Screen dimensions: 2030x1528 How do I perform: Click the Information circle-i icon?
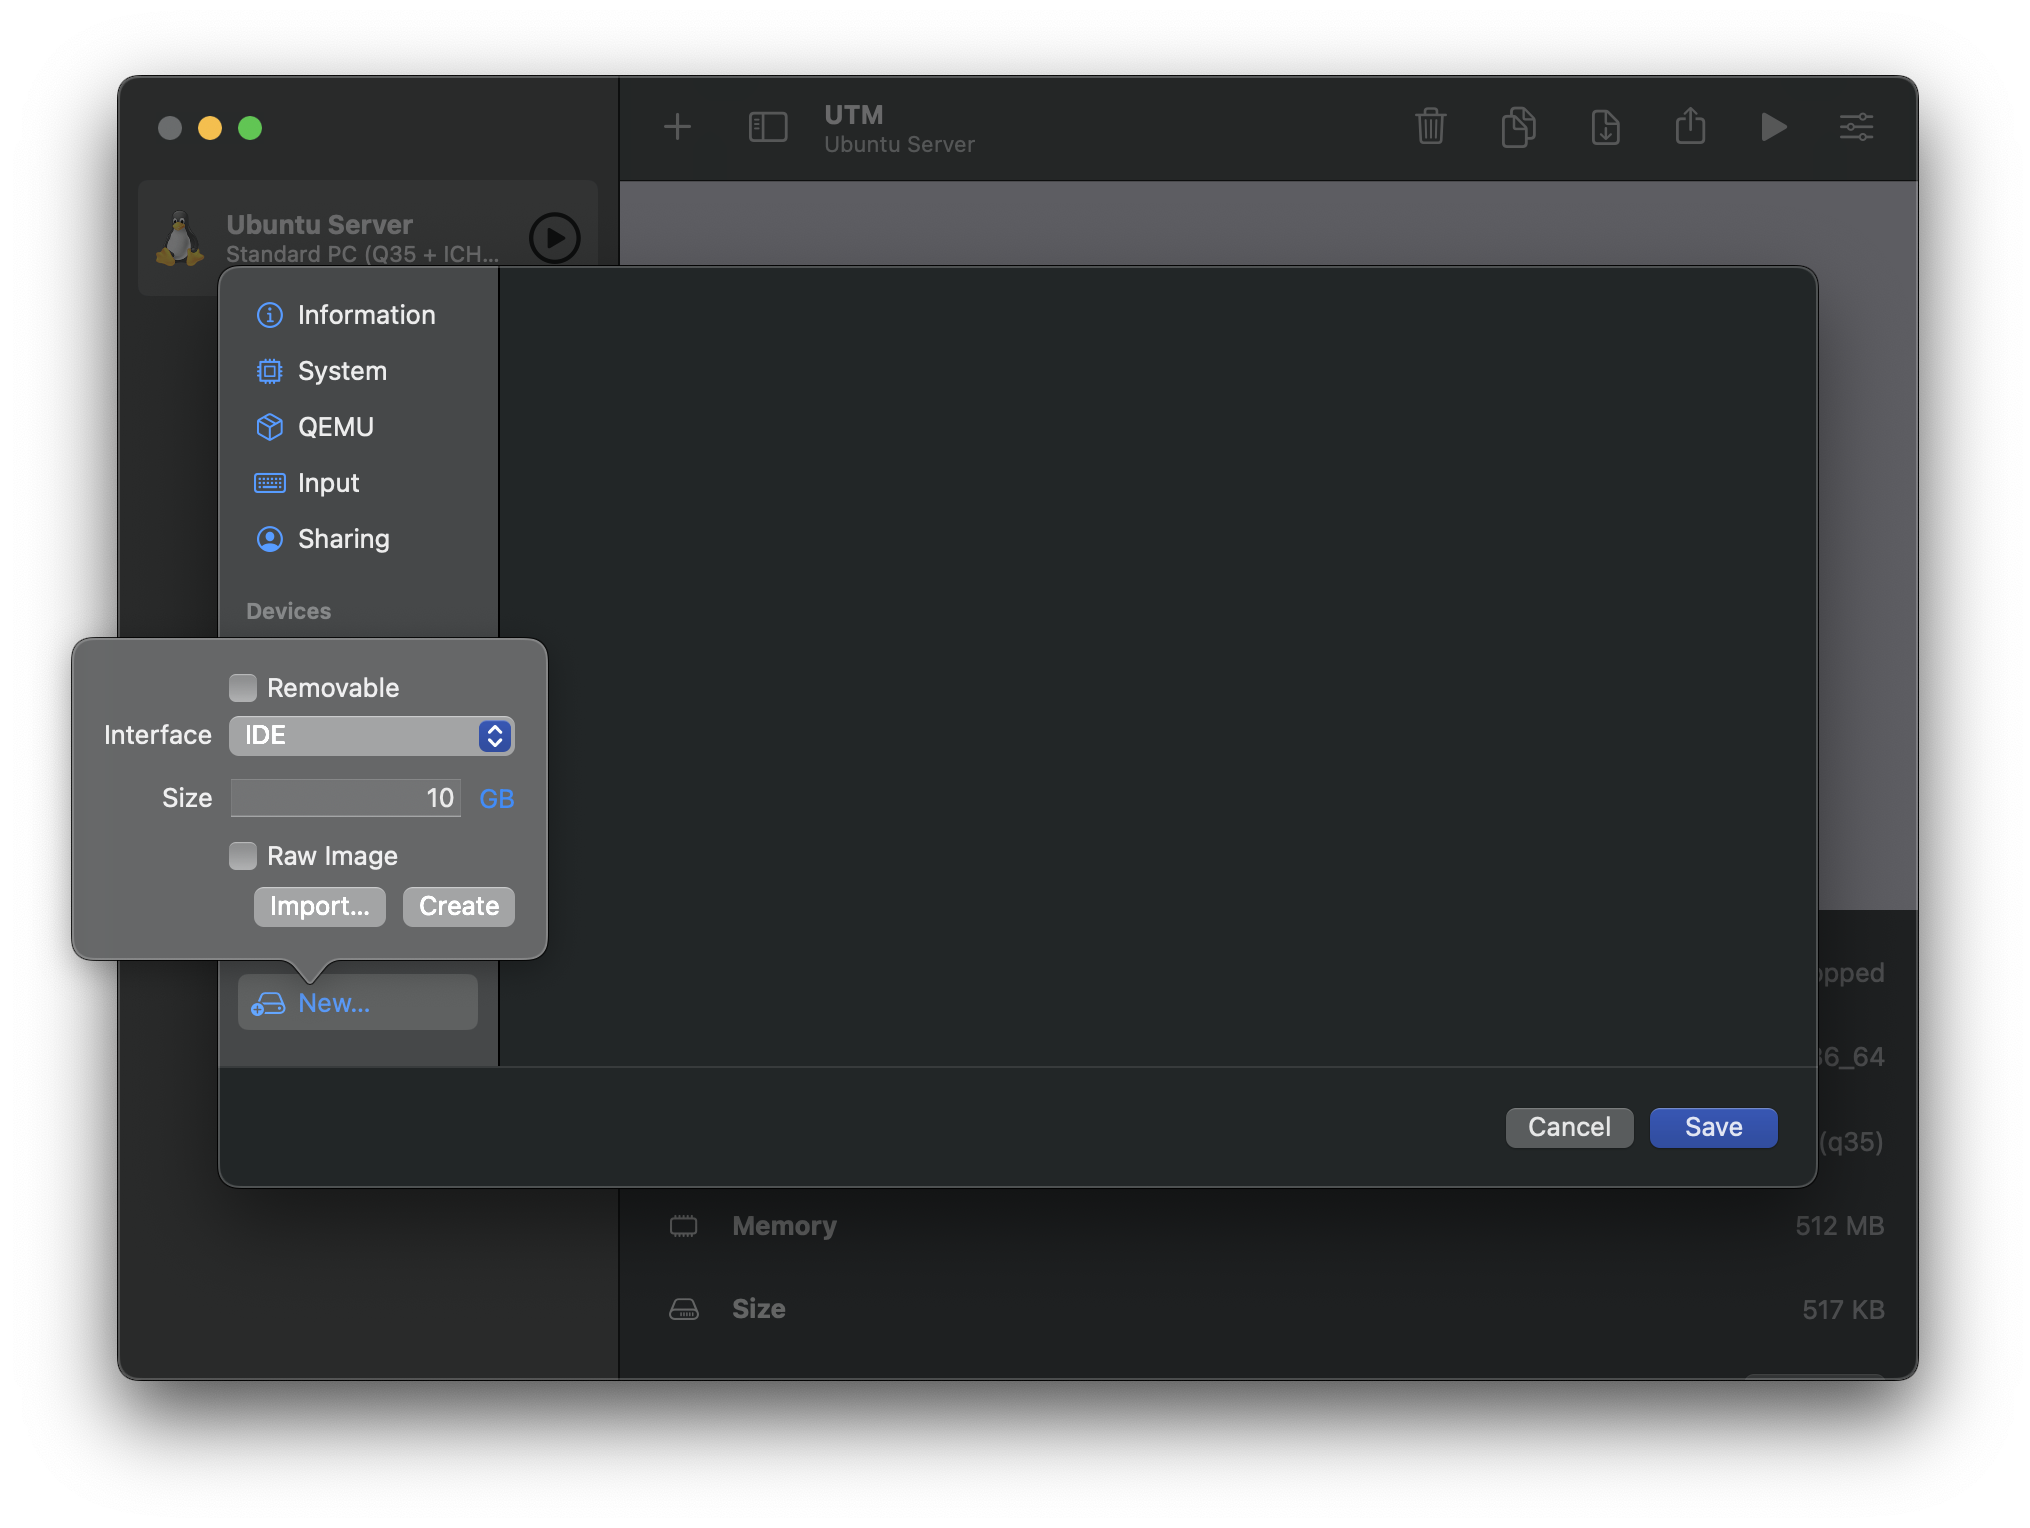click(270, 315)
